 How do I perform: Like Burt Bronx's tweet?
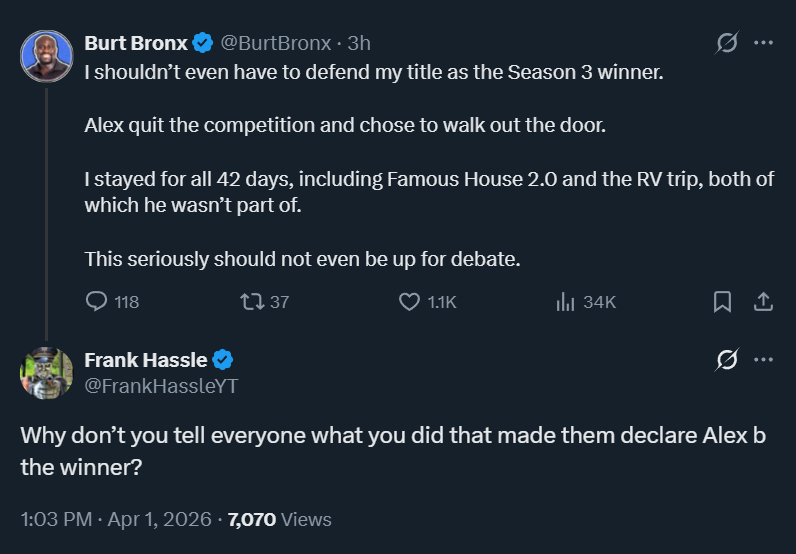[x=409, y=302]
